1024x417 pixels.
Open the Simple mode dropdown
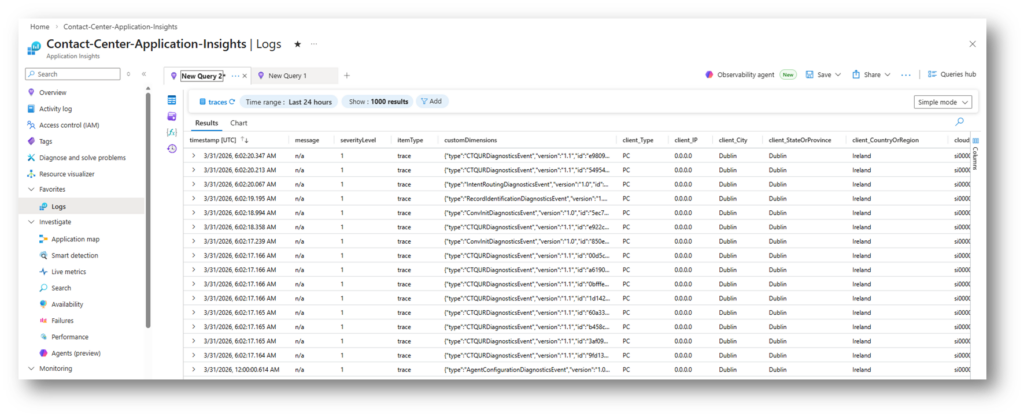tap(942, 101)
